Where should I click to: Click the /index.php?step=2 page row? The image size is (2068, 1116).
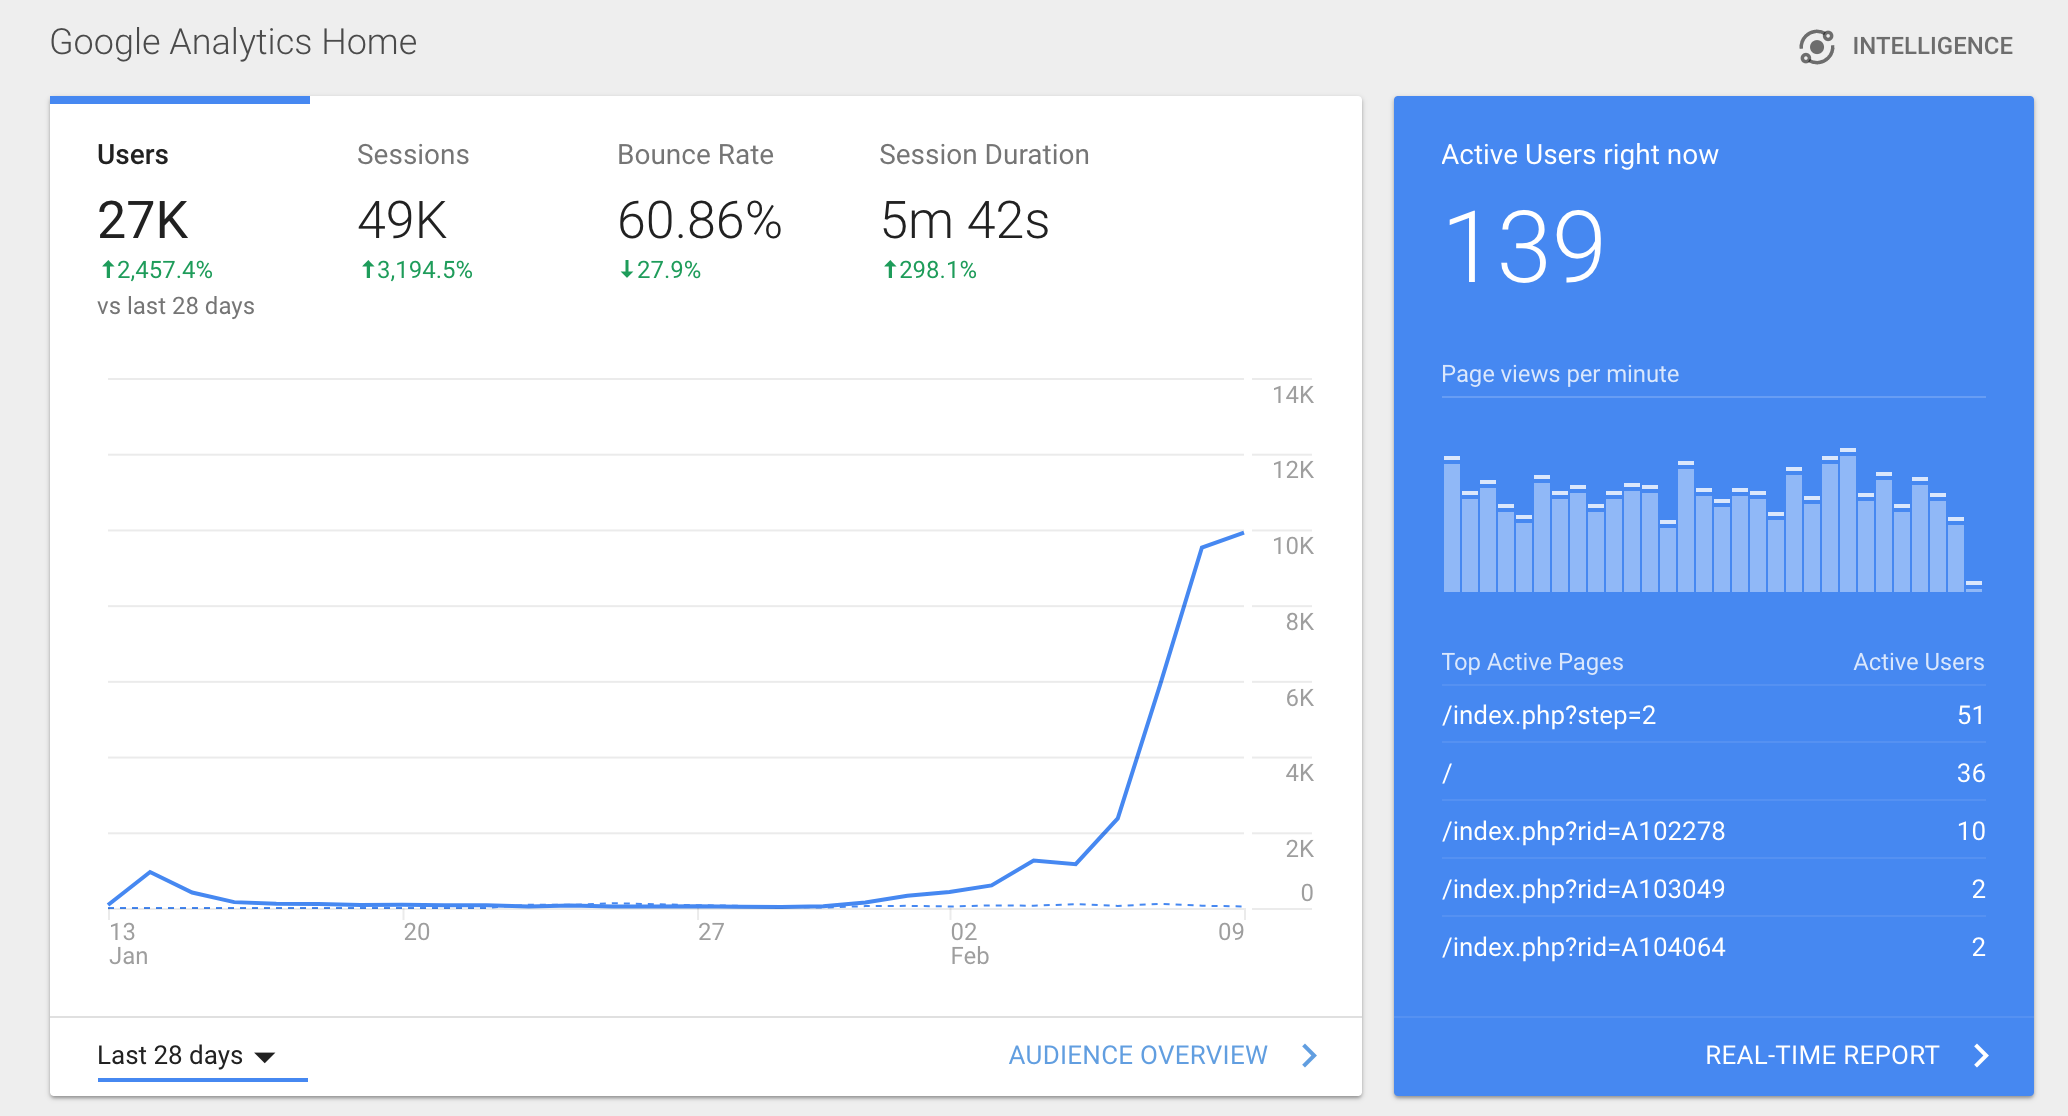1713,715
